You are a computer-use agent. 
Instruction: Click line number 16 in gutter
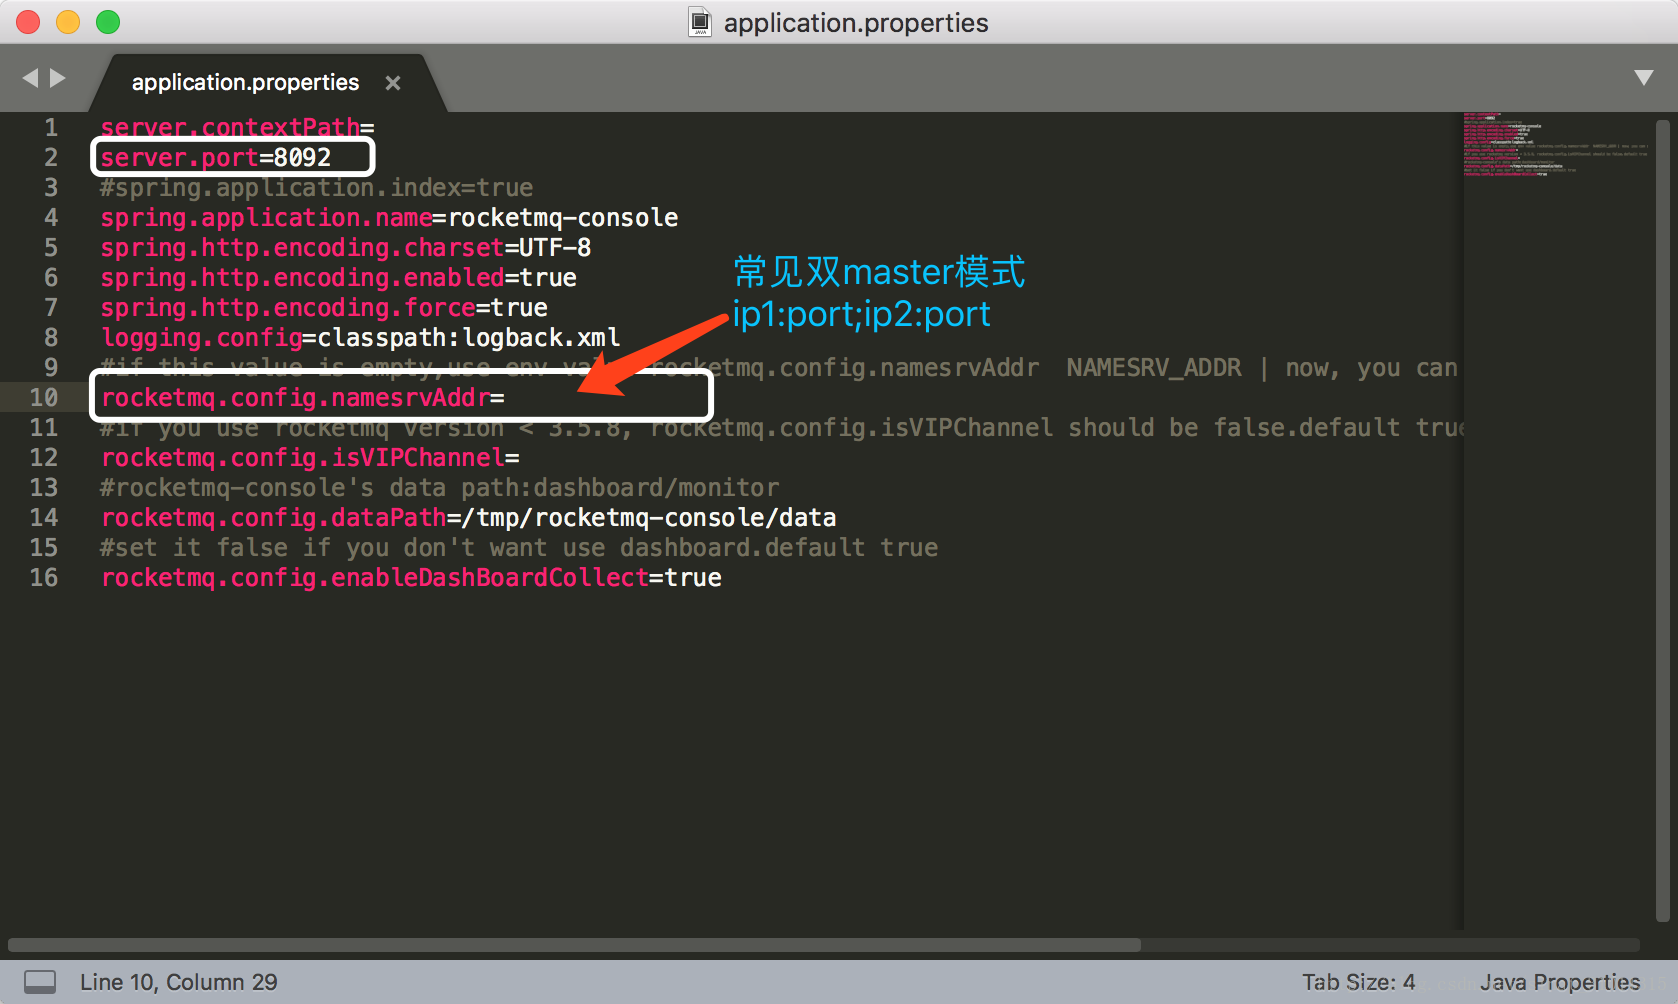point(44,578)
